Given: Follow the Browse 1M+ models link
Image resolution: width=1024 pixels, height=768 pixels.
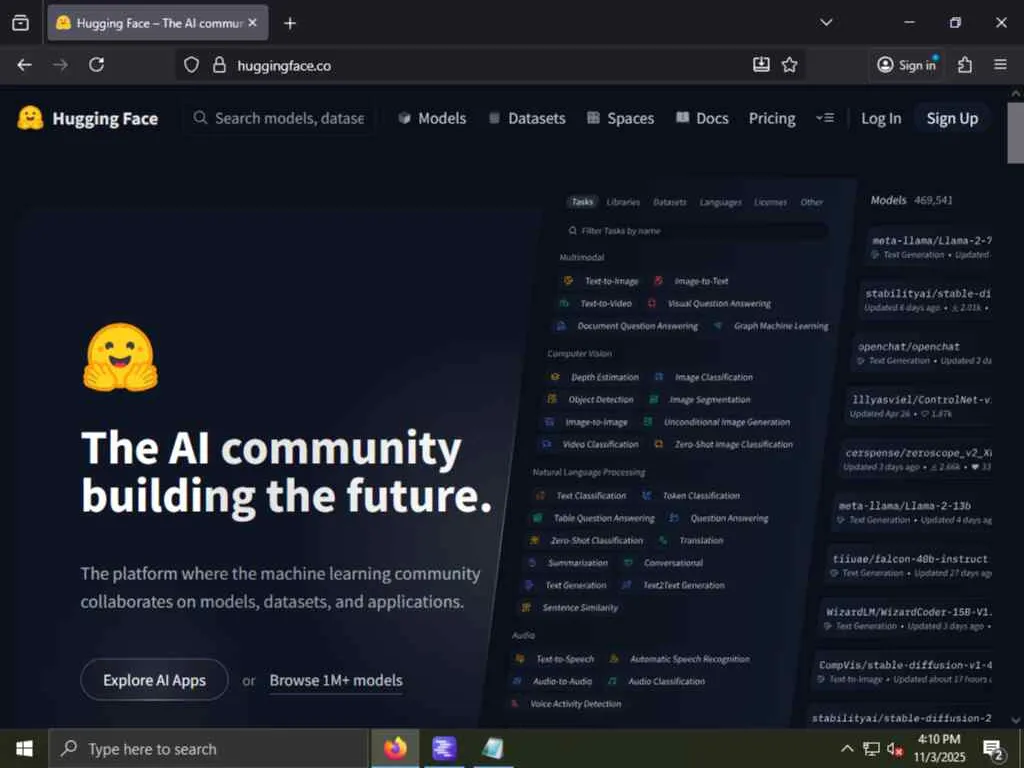Looking at the screenshot, I should click(336, 680).
